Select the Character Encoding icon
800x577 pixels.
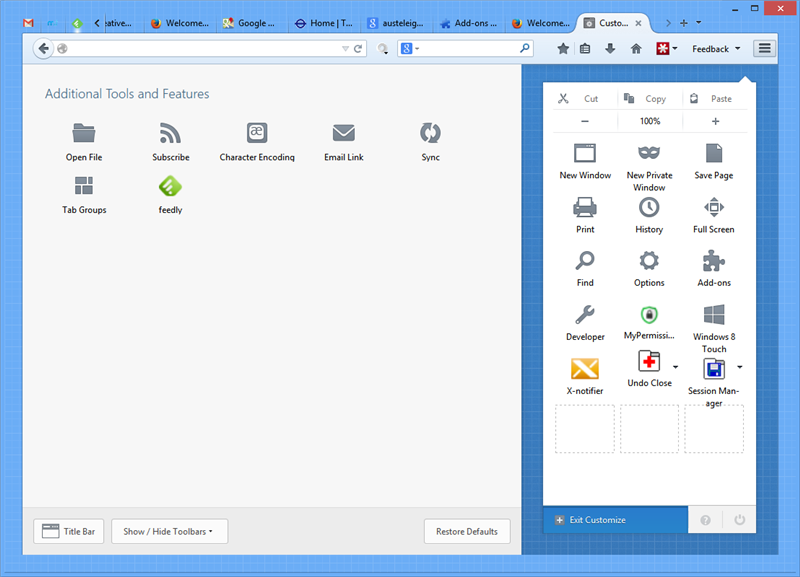[257, 131]
